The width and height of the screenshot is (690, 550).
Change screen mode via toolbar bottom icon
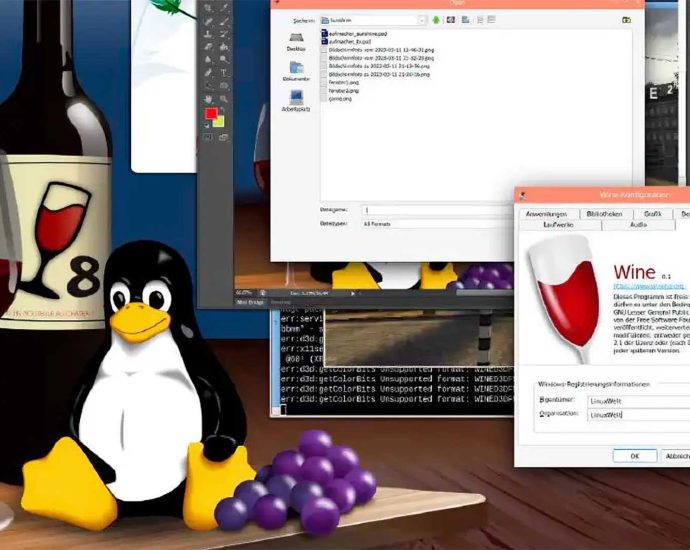tap(223, 136)
